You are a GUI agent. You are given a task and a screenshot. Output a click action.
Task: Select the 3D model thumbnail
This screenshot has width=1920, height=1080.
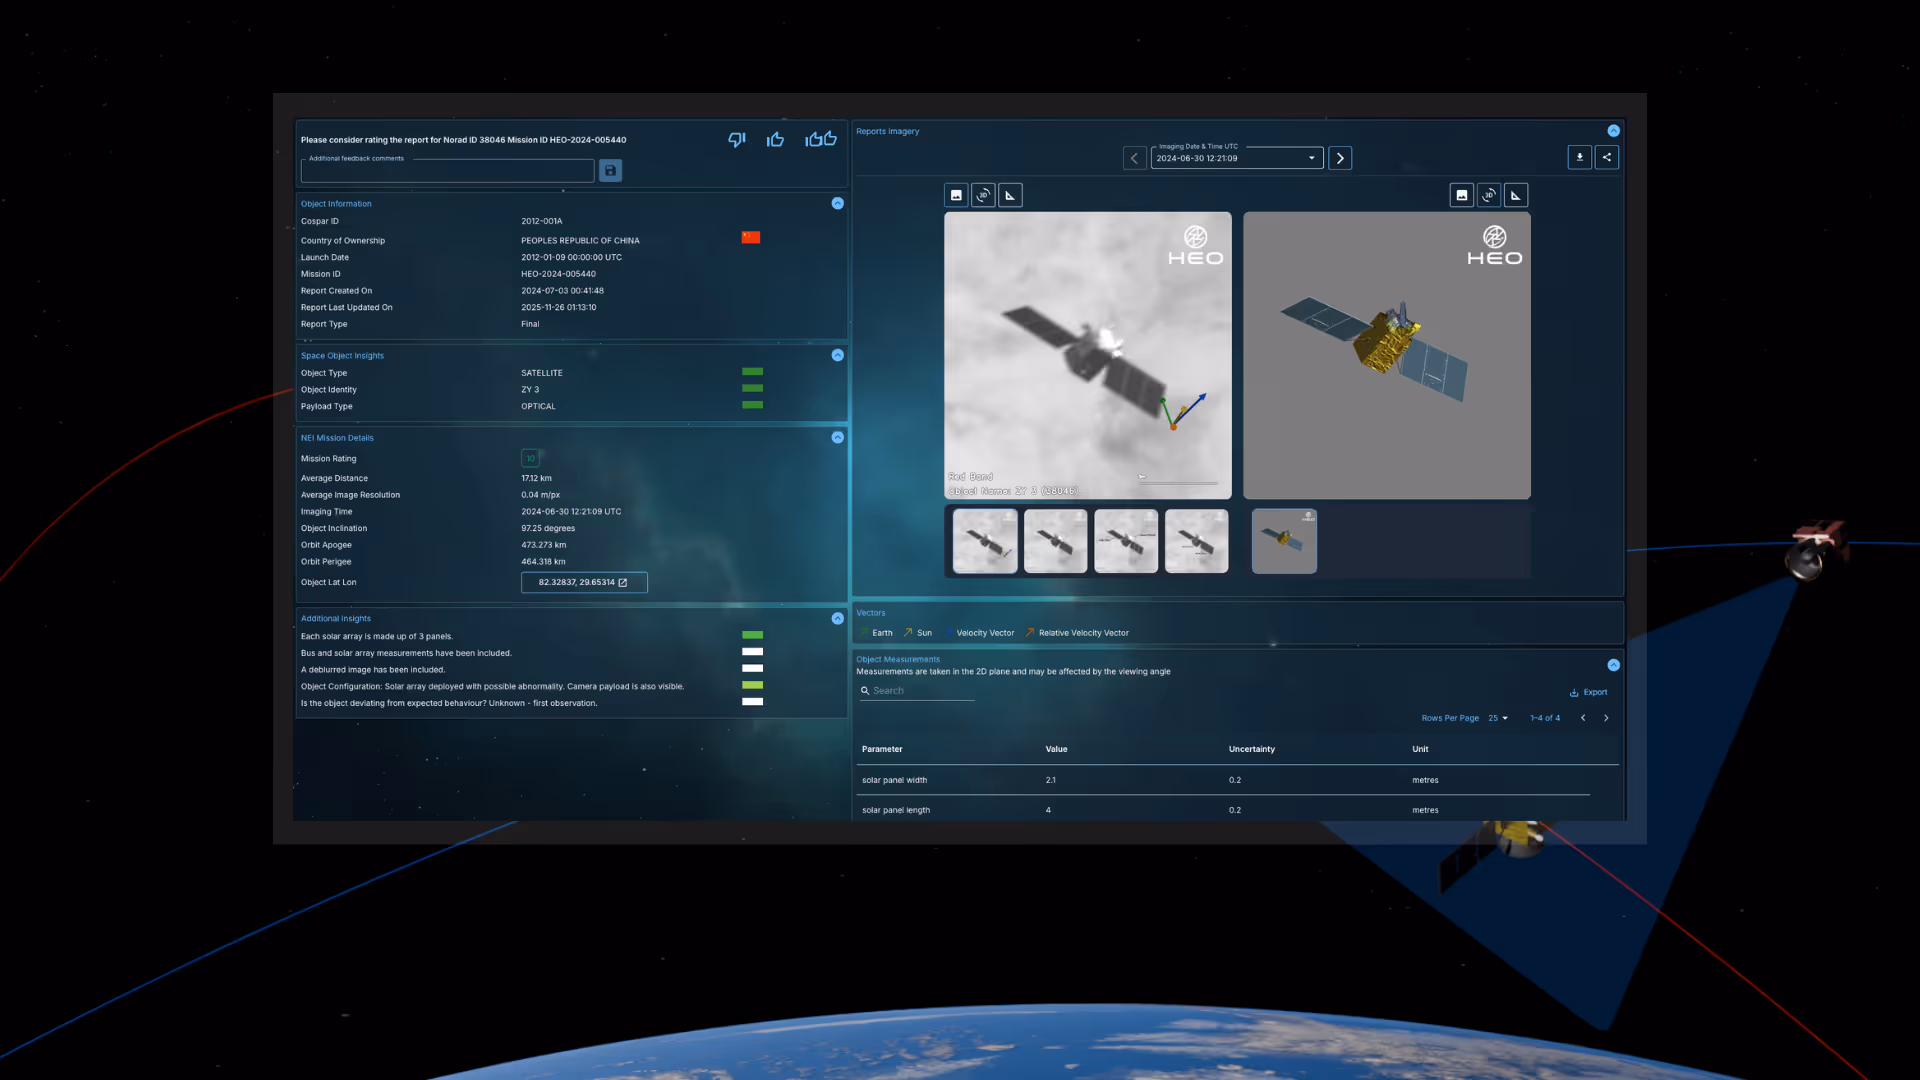1284,541
